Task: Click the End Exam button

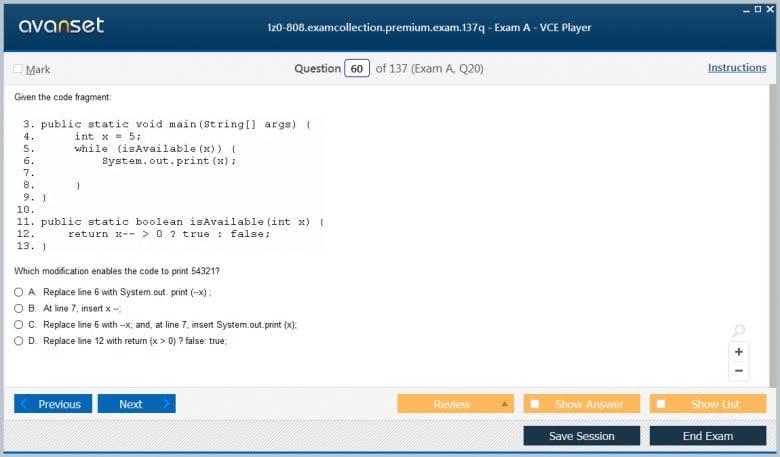Action: click(x=707, y=436)
